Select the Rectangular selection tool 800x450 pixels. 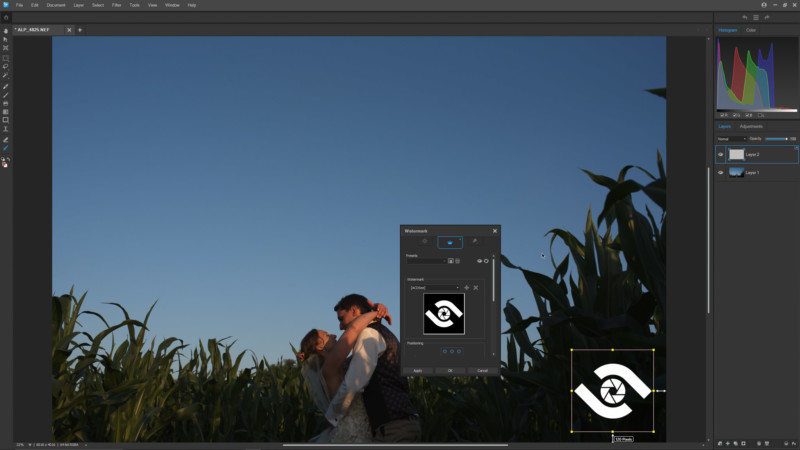[6, 58]
